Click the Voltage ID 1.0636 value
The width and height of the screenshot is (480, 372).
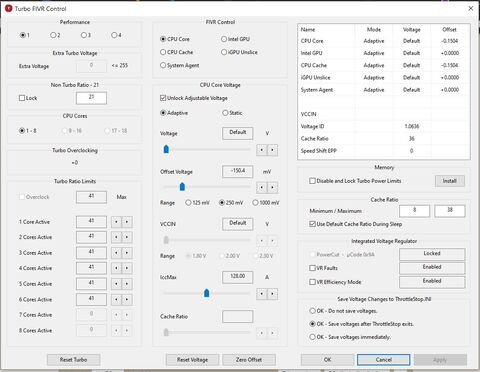click(x=412, y=126)
